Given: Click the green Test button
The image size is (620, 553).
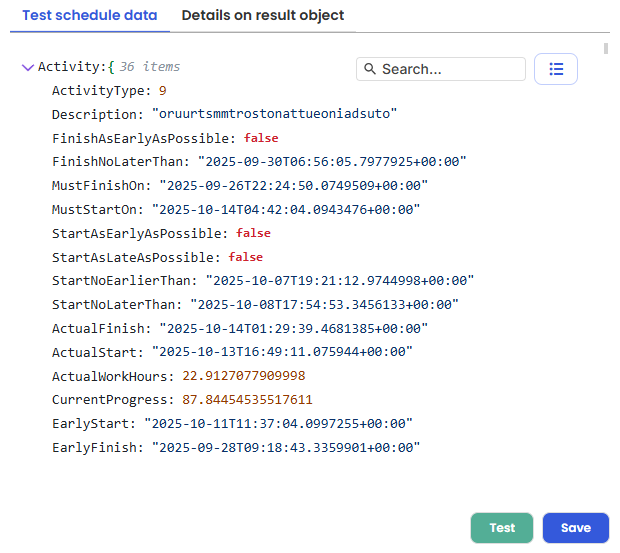Looking at the screenshot, I should coord(502,528).
